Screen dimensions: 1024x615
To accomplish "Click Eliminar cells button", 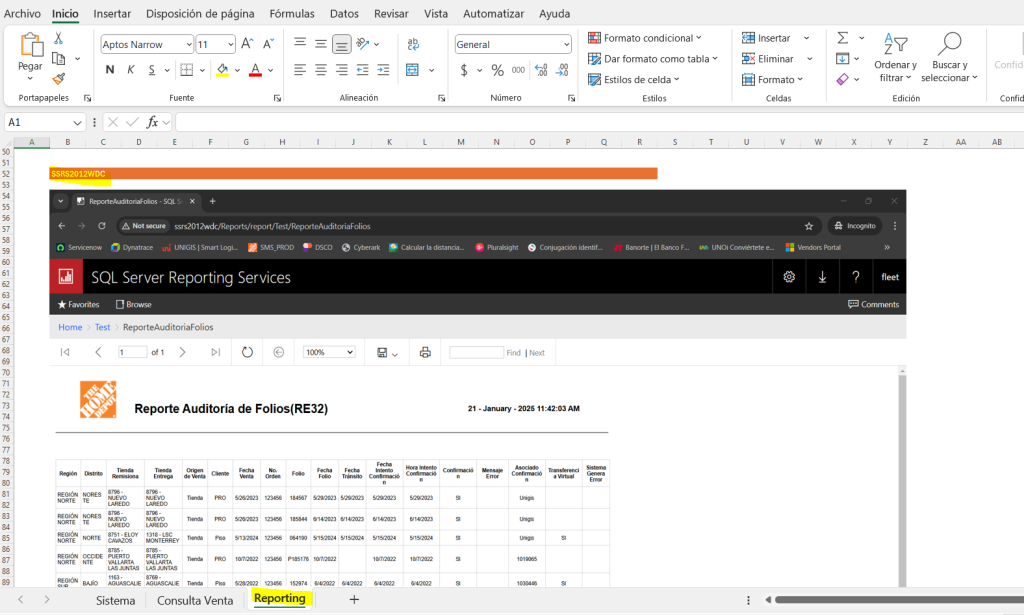I will click(768, 59).
